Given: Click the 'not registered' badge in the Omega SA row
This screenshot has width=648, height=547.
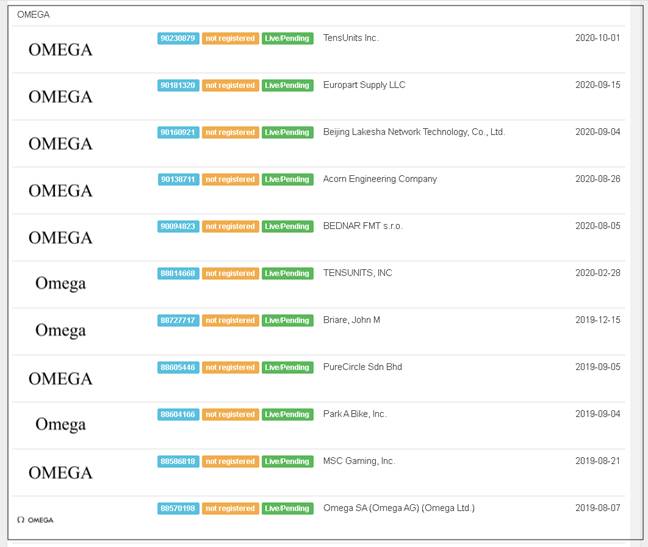Looking at the screenshot, I should (231, 509).
